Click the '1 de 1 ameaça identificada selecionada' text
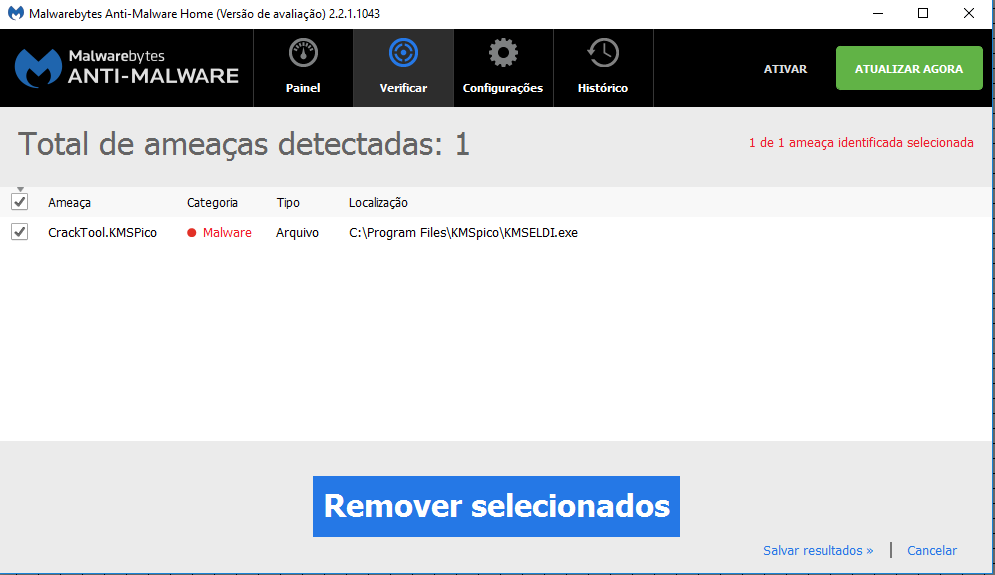Image resolution: width=995 pixels, height=575 pixels. [861, 143]
